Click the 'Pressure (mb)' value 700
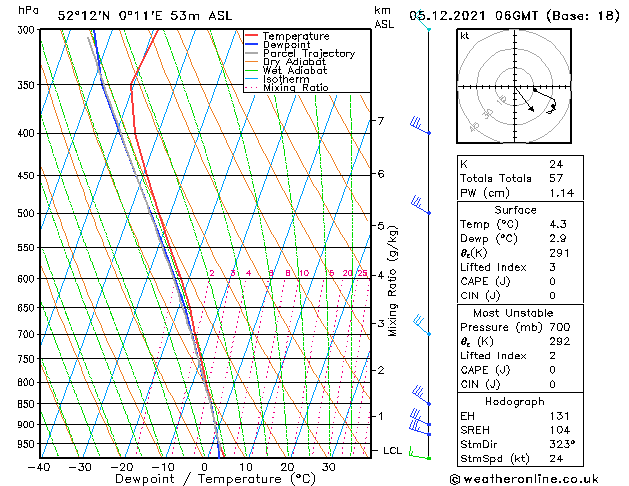 pyautogui.click(x=560, y=327)
